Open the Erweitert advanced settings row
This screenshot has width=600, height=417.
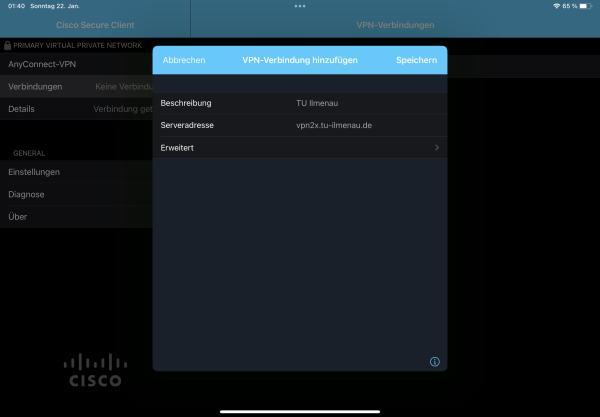[300, 148]
